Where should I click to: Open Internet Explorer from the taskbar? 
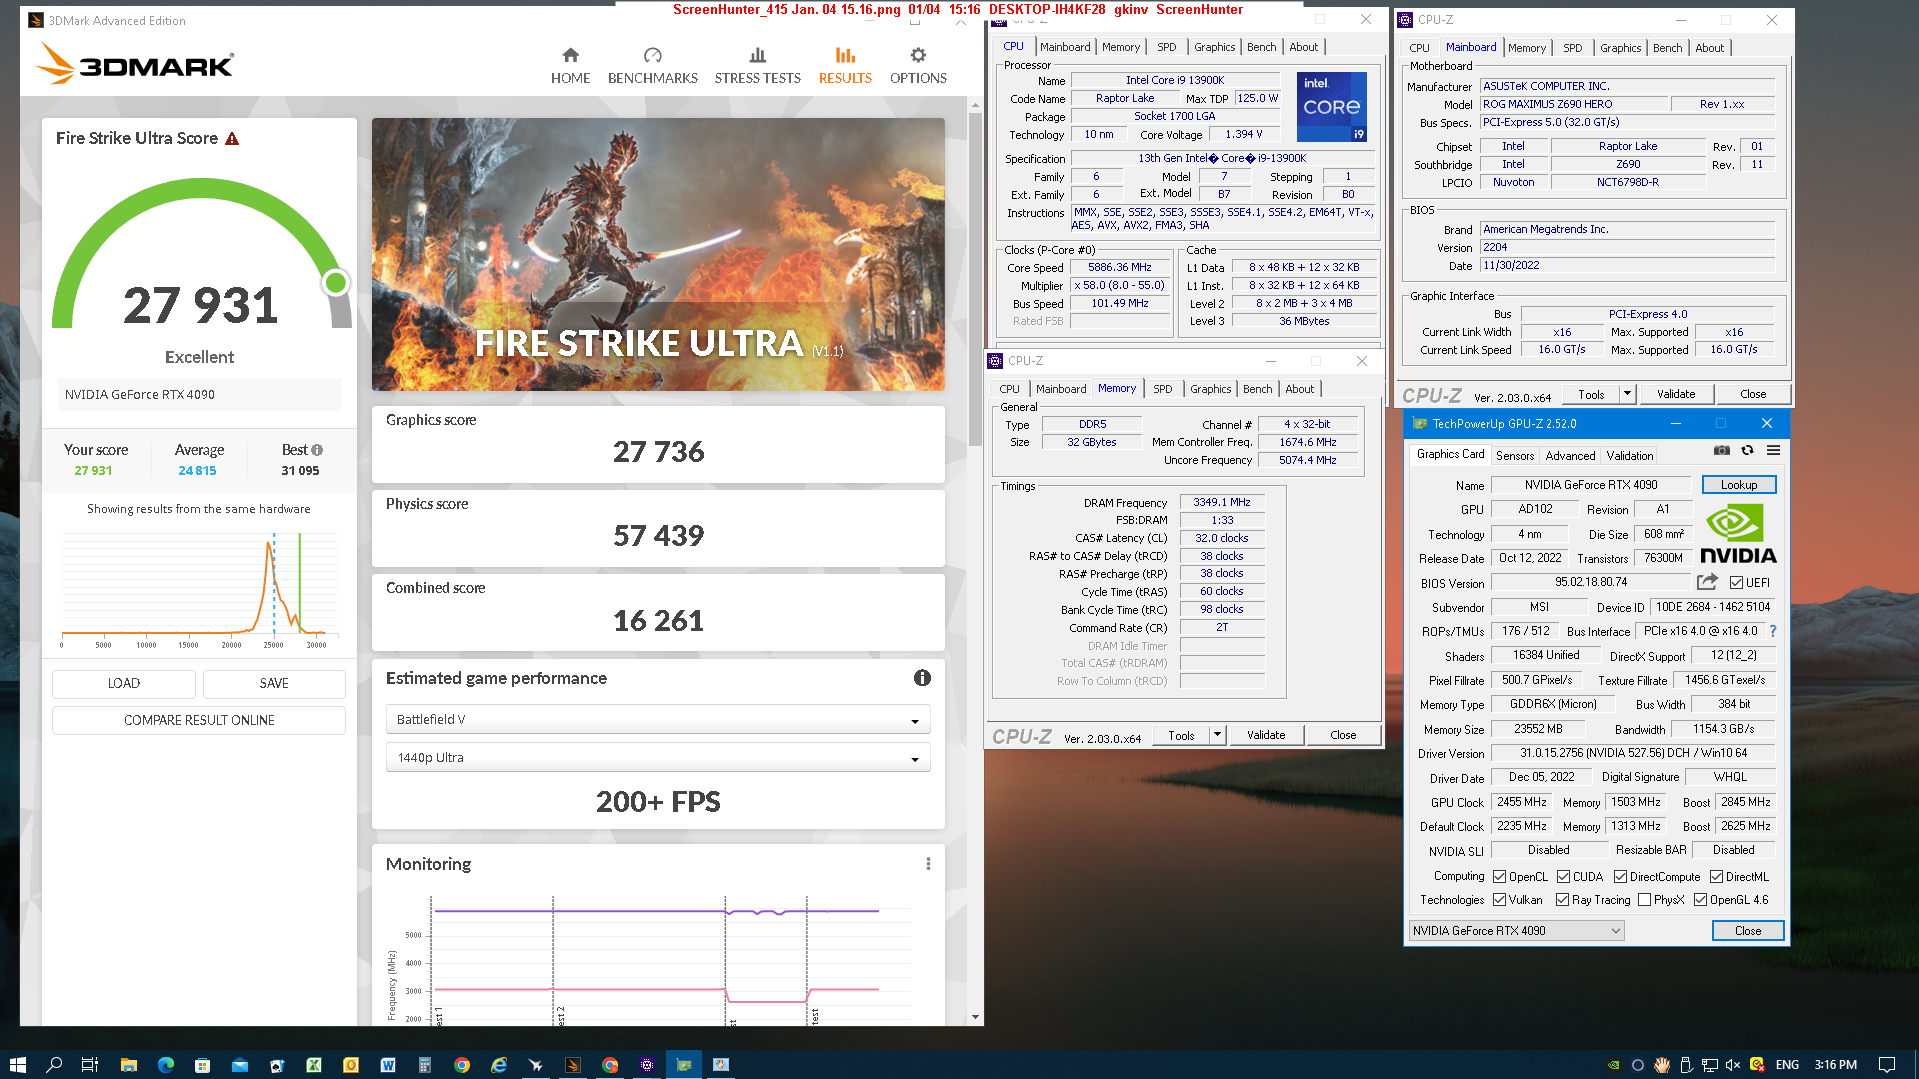[498, 1065]
